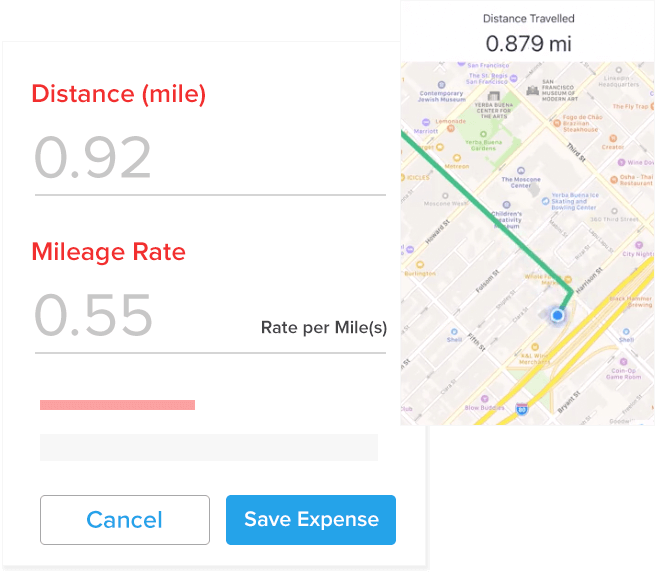The image size is (655, 573).
Task: Click the red progress bar
Action: coord(117,405)
